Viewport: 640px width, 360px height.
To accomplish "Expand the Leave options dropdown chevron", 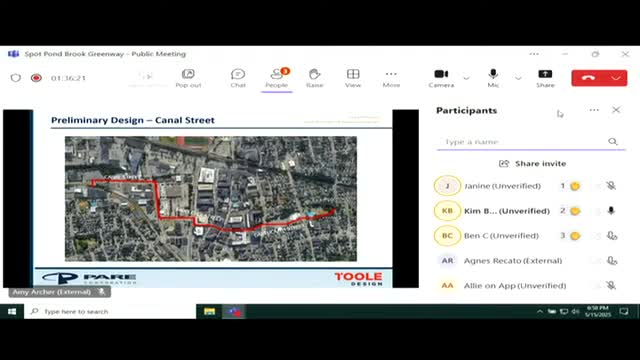I will (616, 78).
